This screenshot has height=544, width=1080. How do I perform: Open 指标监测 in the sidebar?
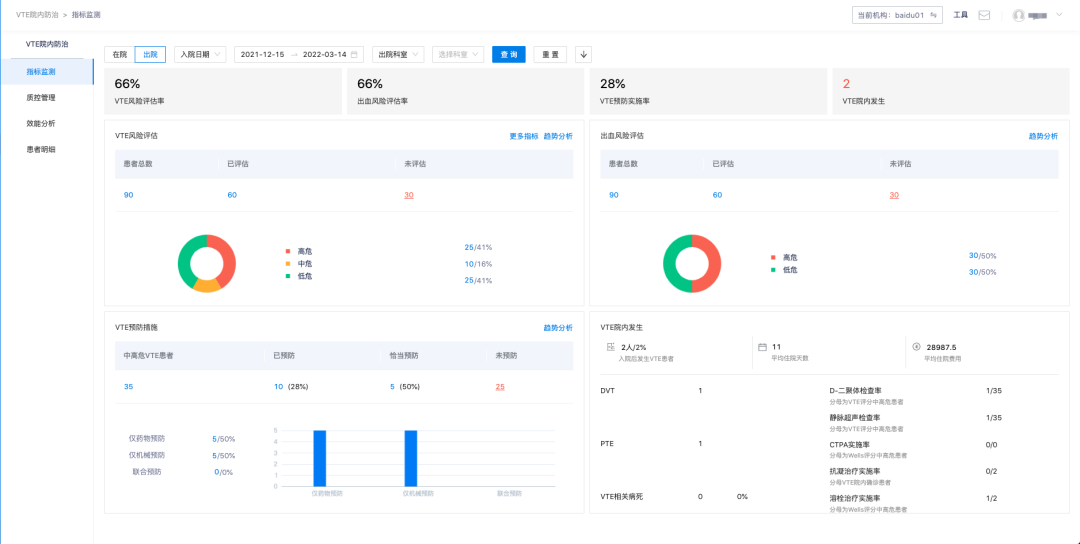pos(47,72)
